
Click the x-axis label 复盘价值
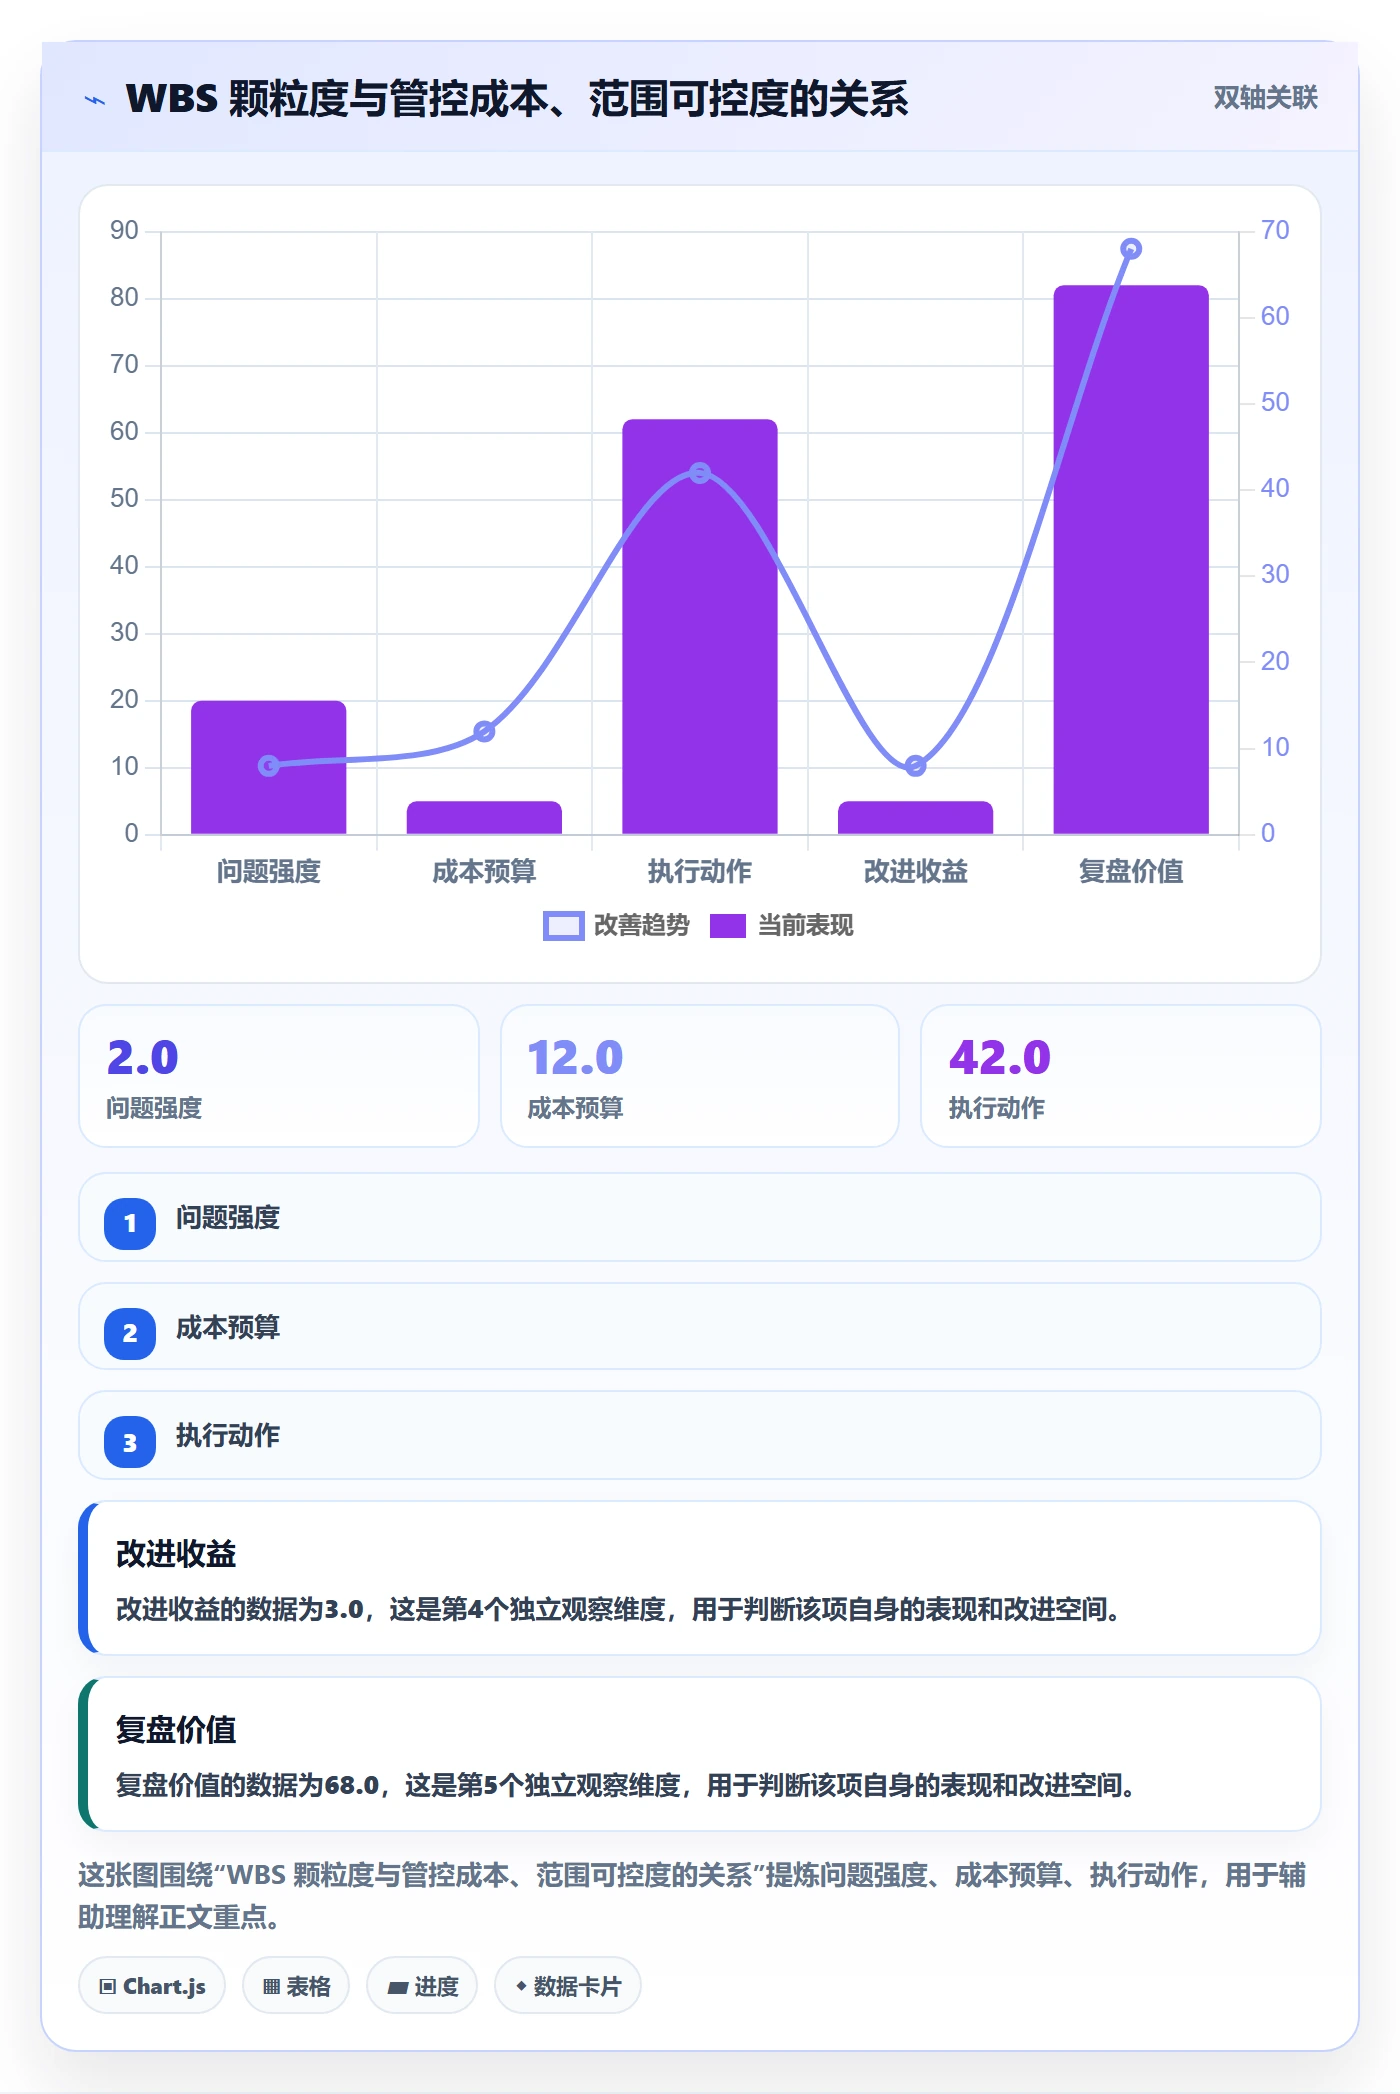point(1131,872)
